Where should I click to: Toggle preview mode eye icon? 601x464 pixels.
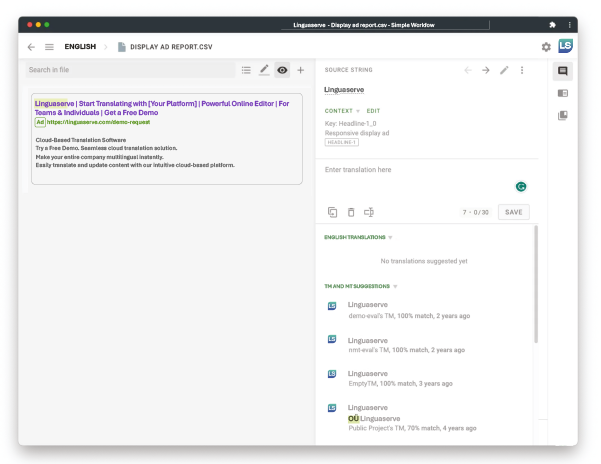[x=282, y=70]
